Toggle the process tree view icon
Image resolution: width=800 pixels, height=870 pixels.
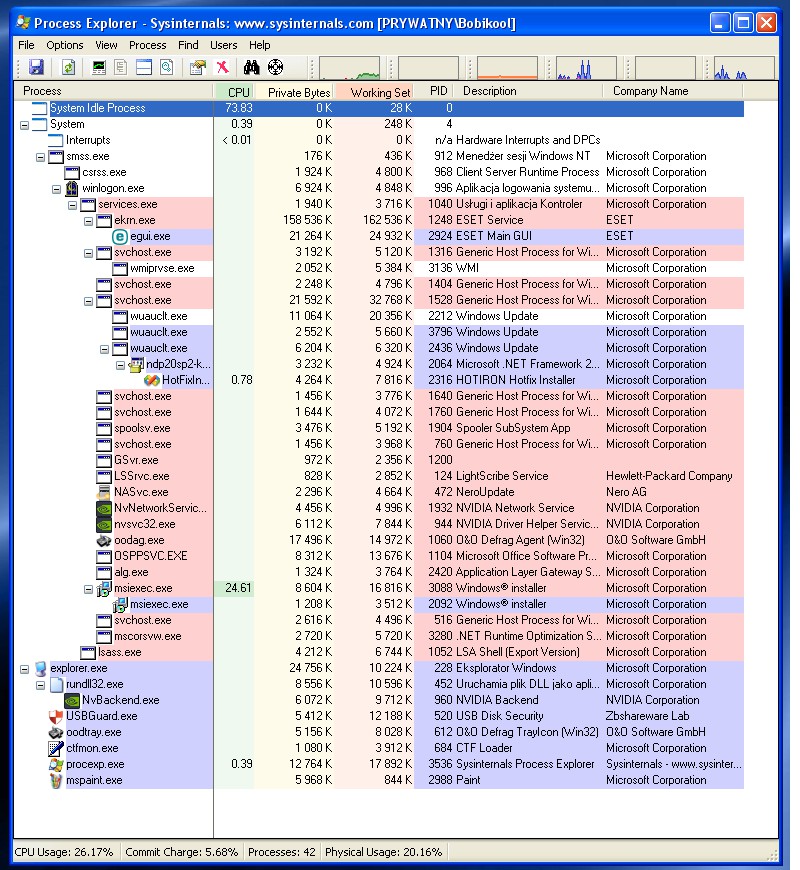121,68
